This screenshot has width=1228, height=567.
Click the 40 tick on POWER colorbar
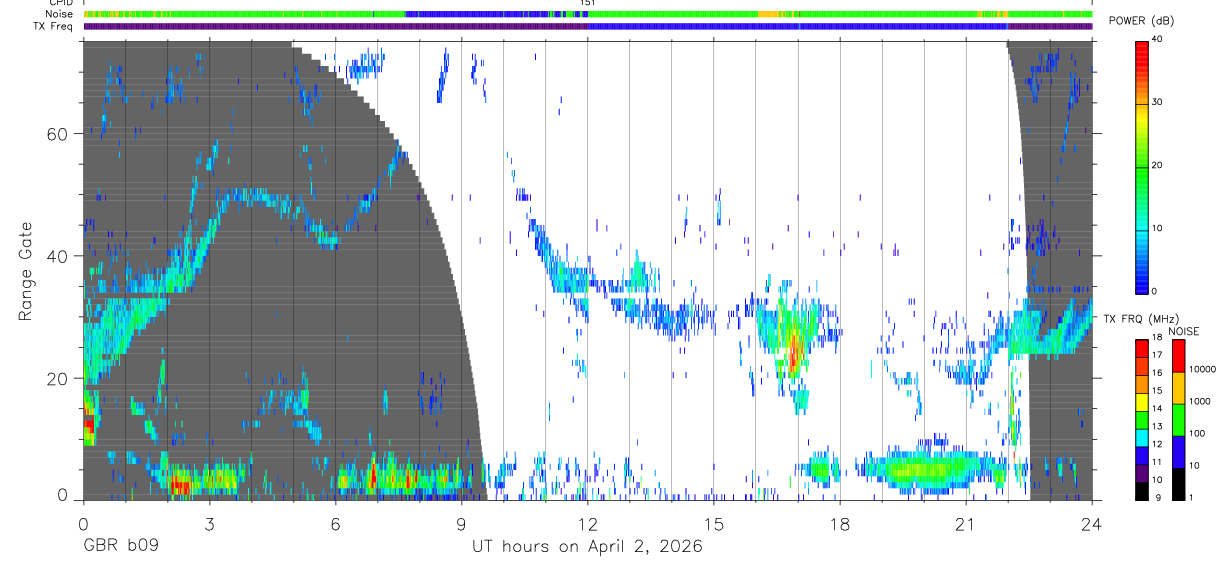click(1159, 39)
